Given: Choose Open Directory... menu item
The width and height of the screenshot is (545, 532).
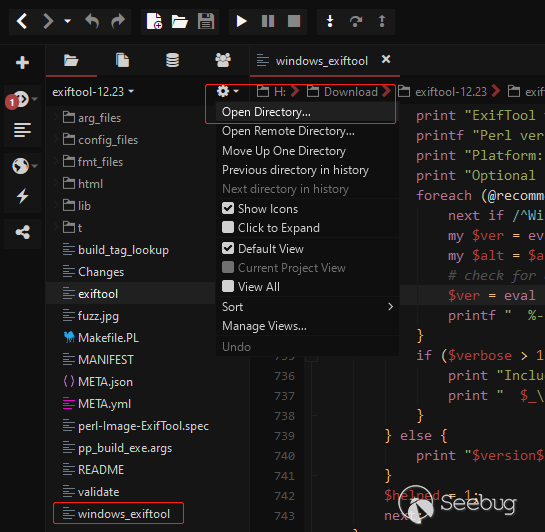Looking at the screenshot, I should (306, 112).
